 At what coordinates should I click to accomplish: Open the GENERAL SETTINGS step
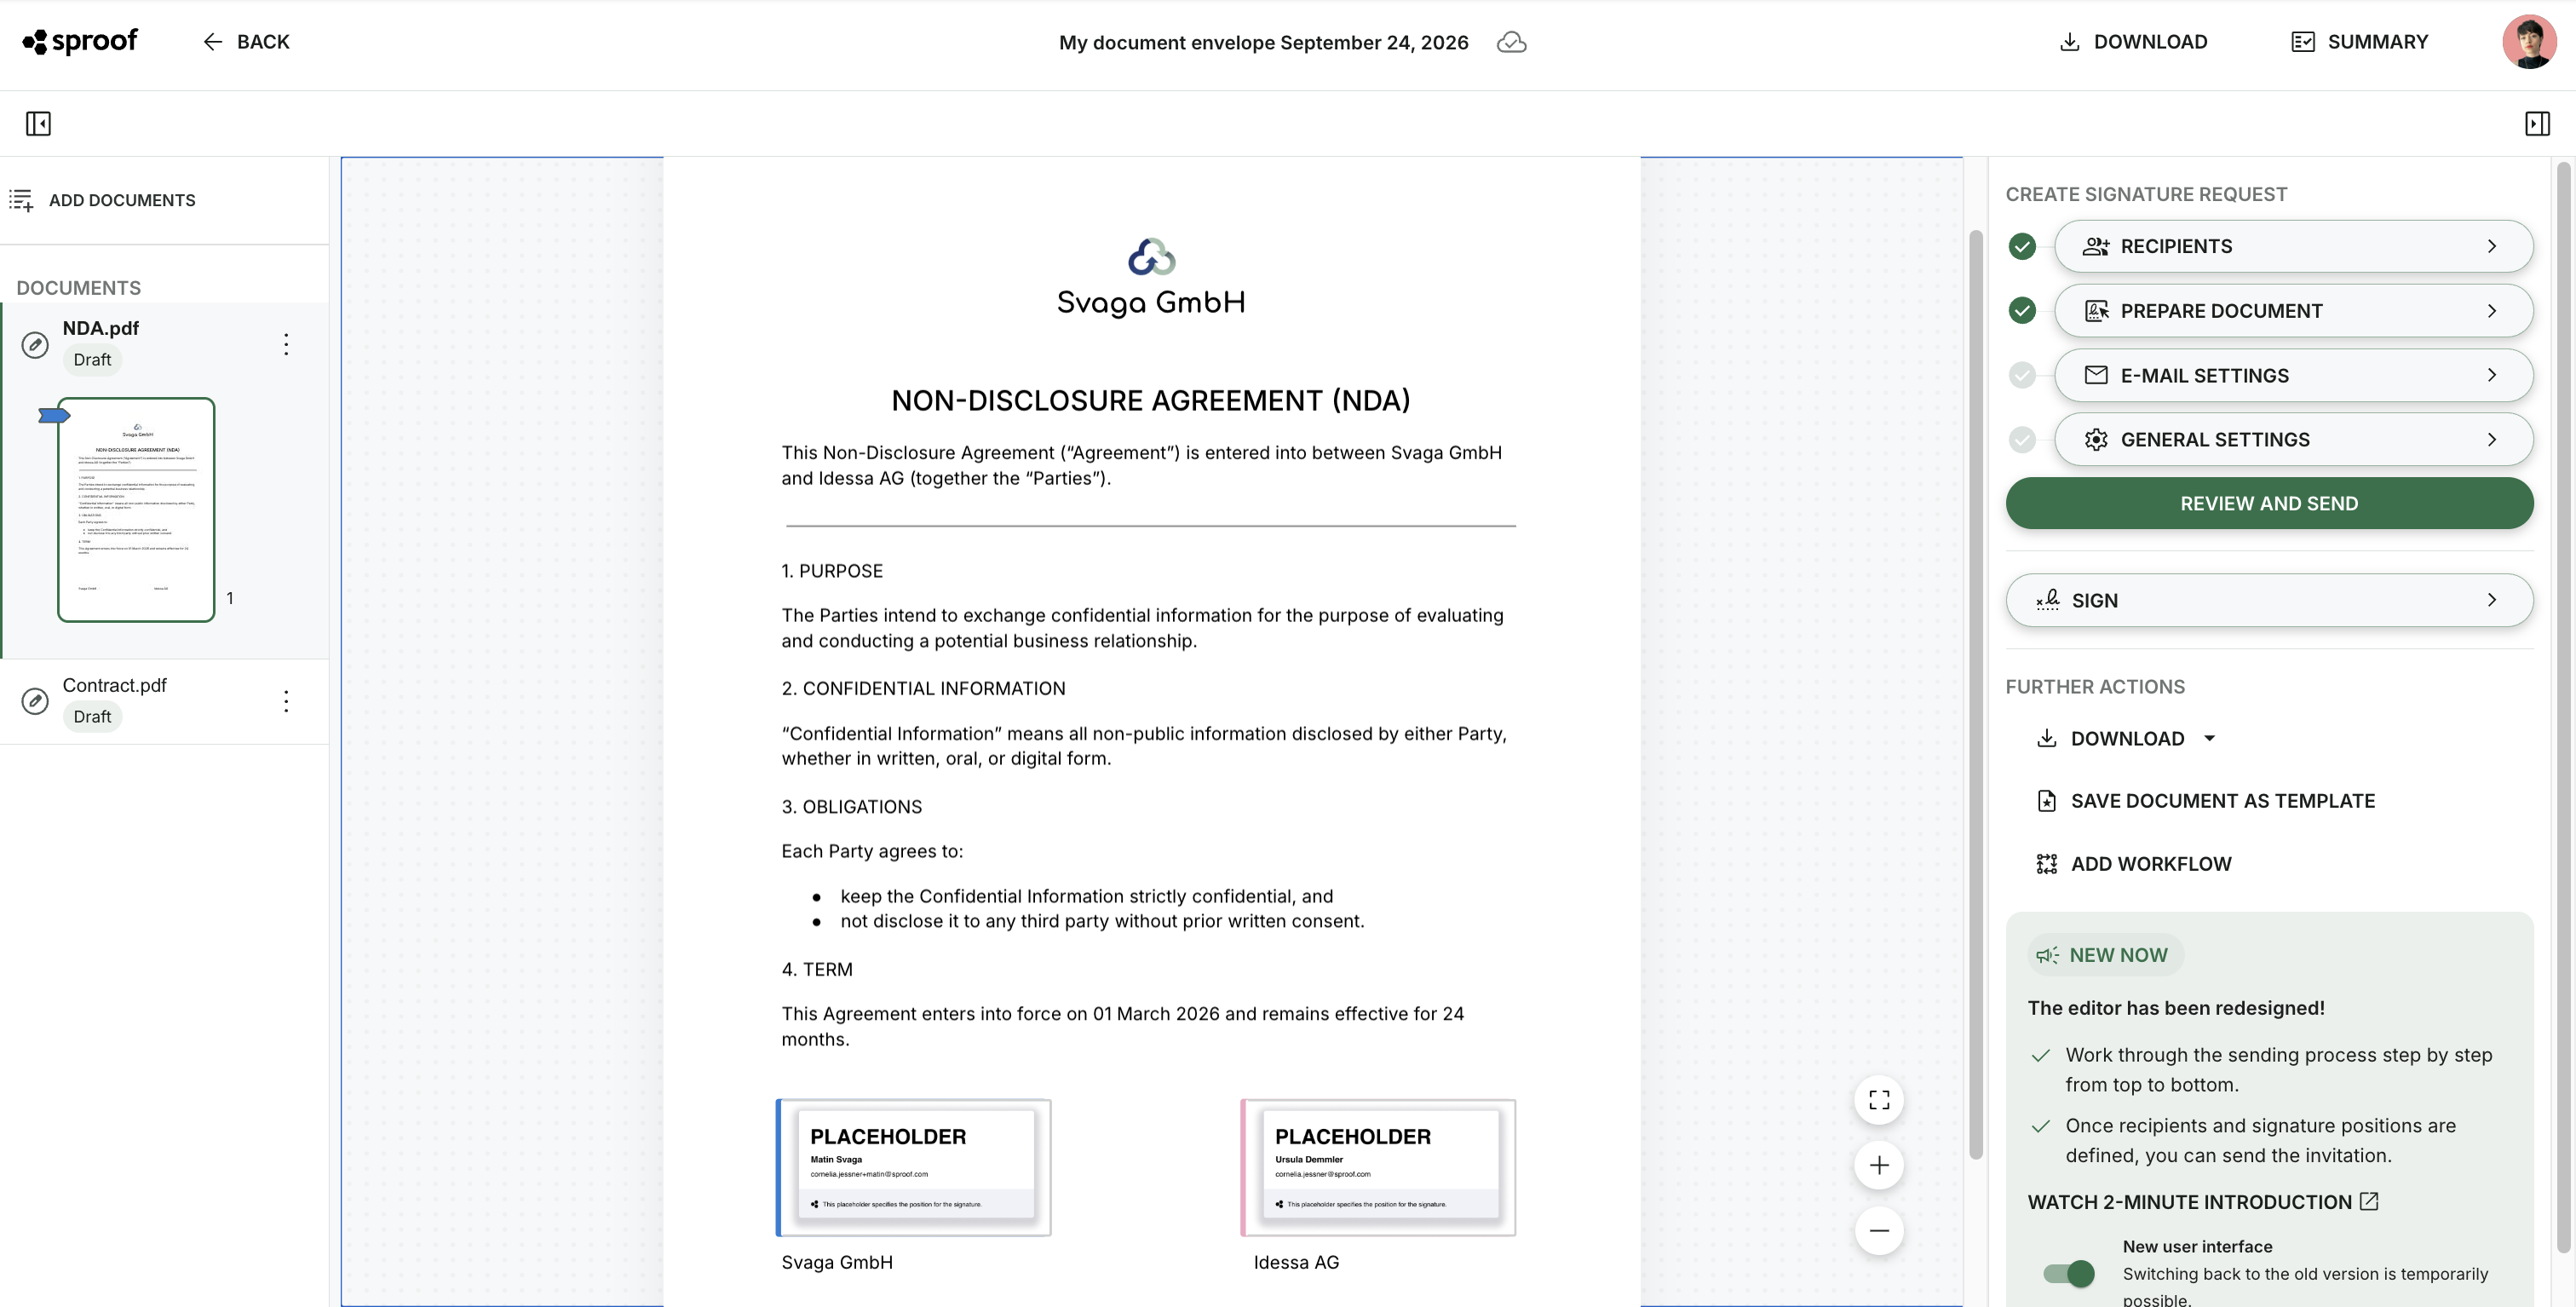point(2293,440)
